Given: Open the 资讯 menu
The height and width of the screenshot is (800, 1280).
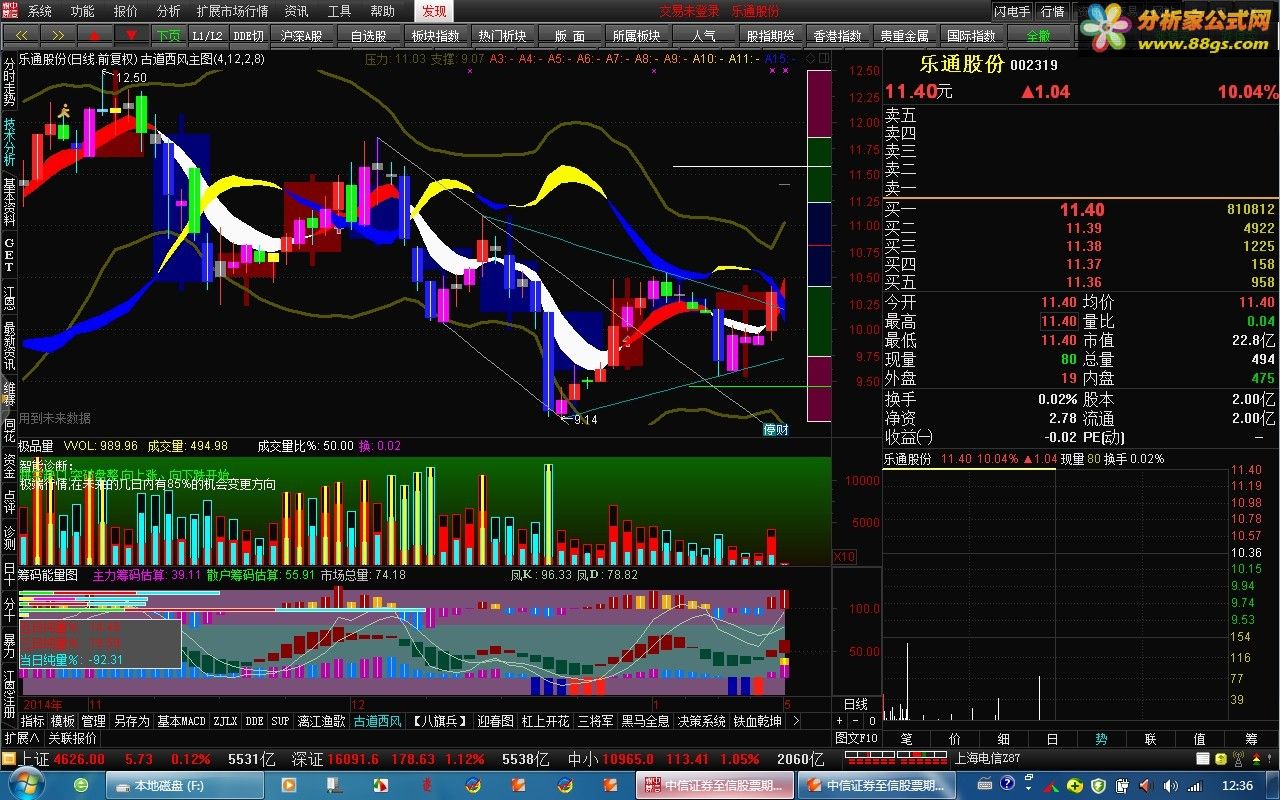Looking at the screenshot, I should [x=296, y=11].
